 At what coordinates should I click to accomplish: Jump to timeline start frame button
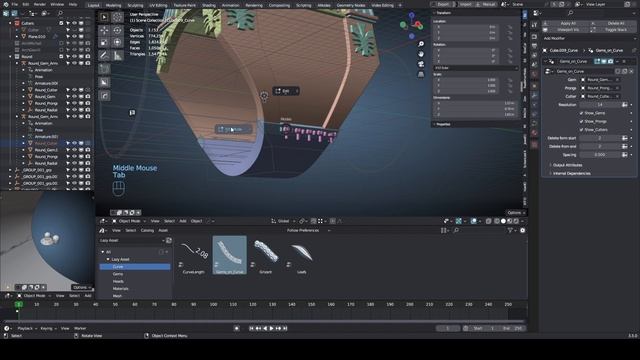point(251,328)
